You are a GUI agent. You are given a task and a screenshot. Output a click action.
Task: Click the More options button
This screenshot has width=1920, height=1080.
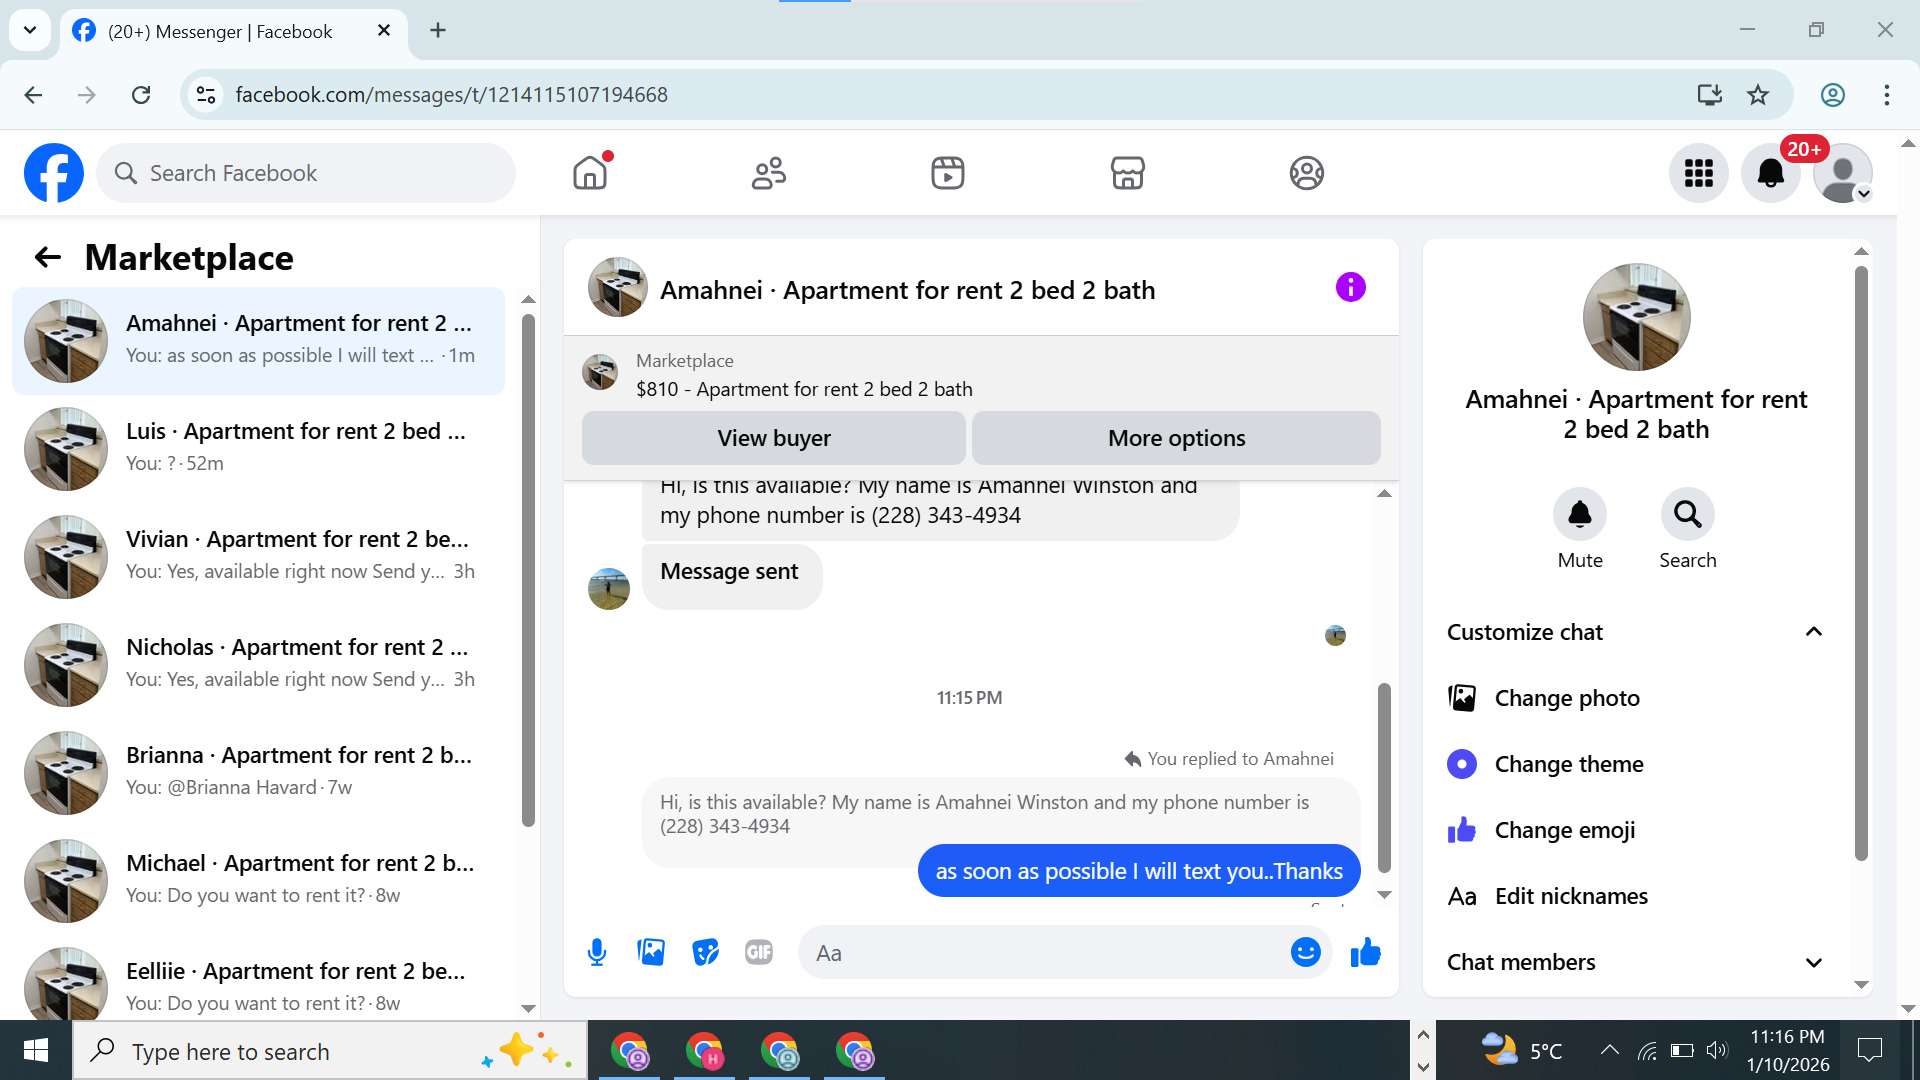tap(1176, 438)
